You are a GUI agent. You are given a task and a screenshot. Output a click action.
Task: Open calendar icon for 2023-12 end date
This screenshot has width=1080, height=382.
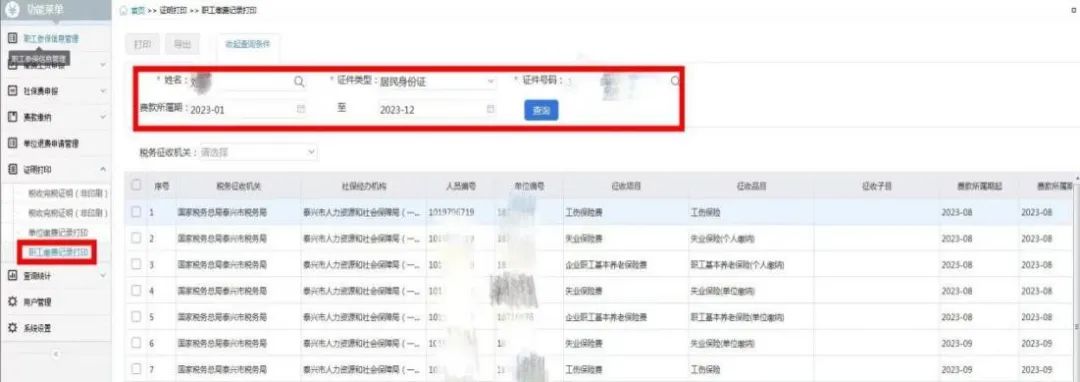tap(490, 109)
